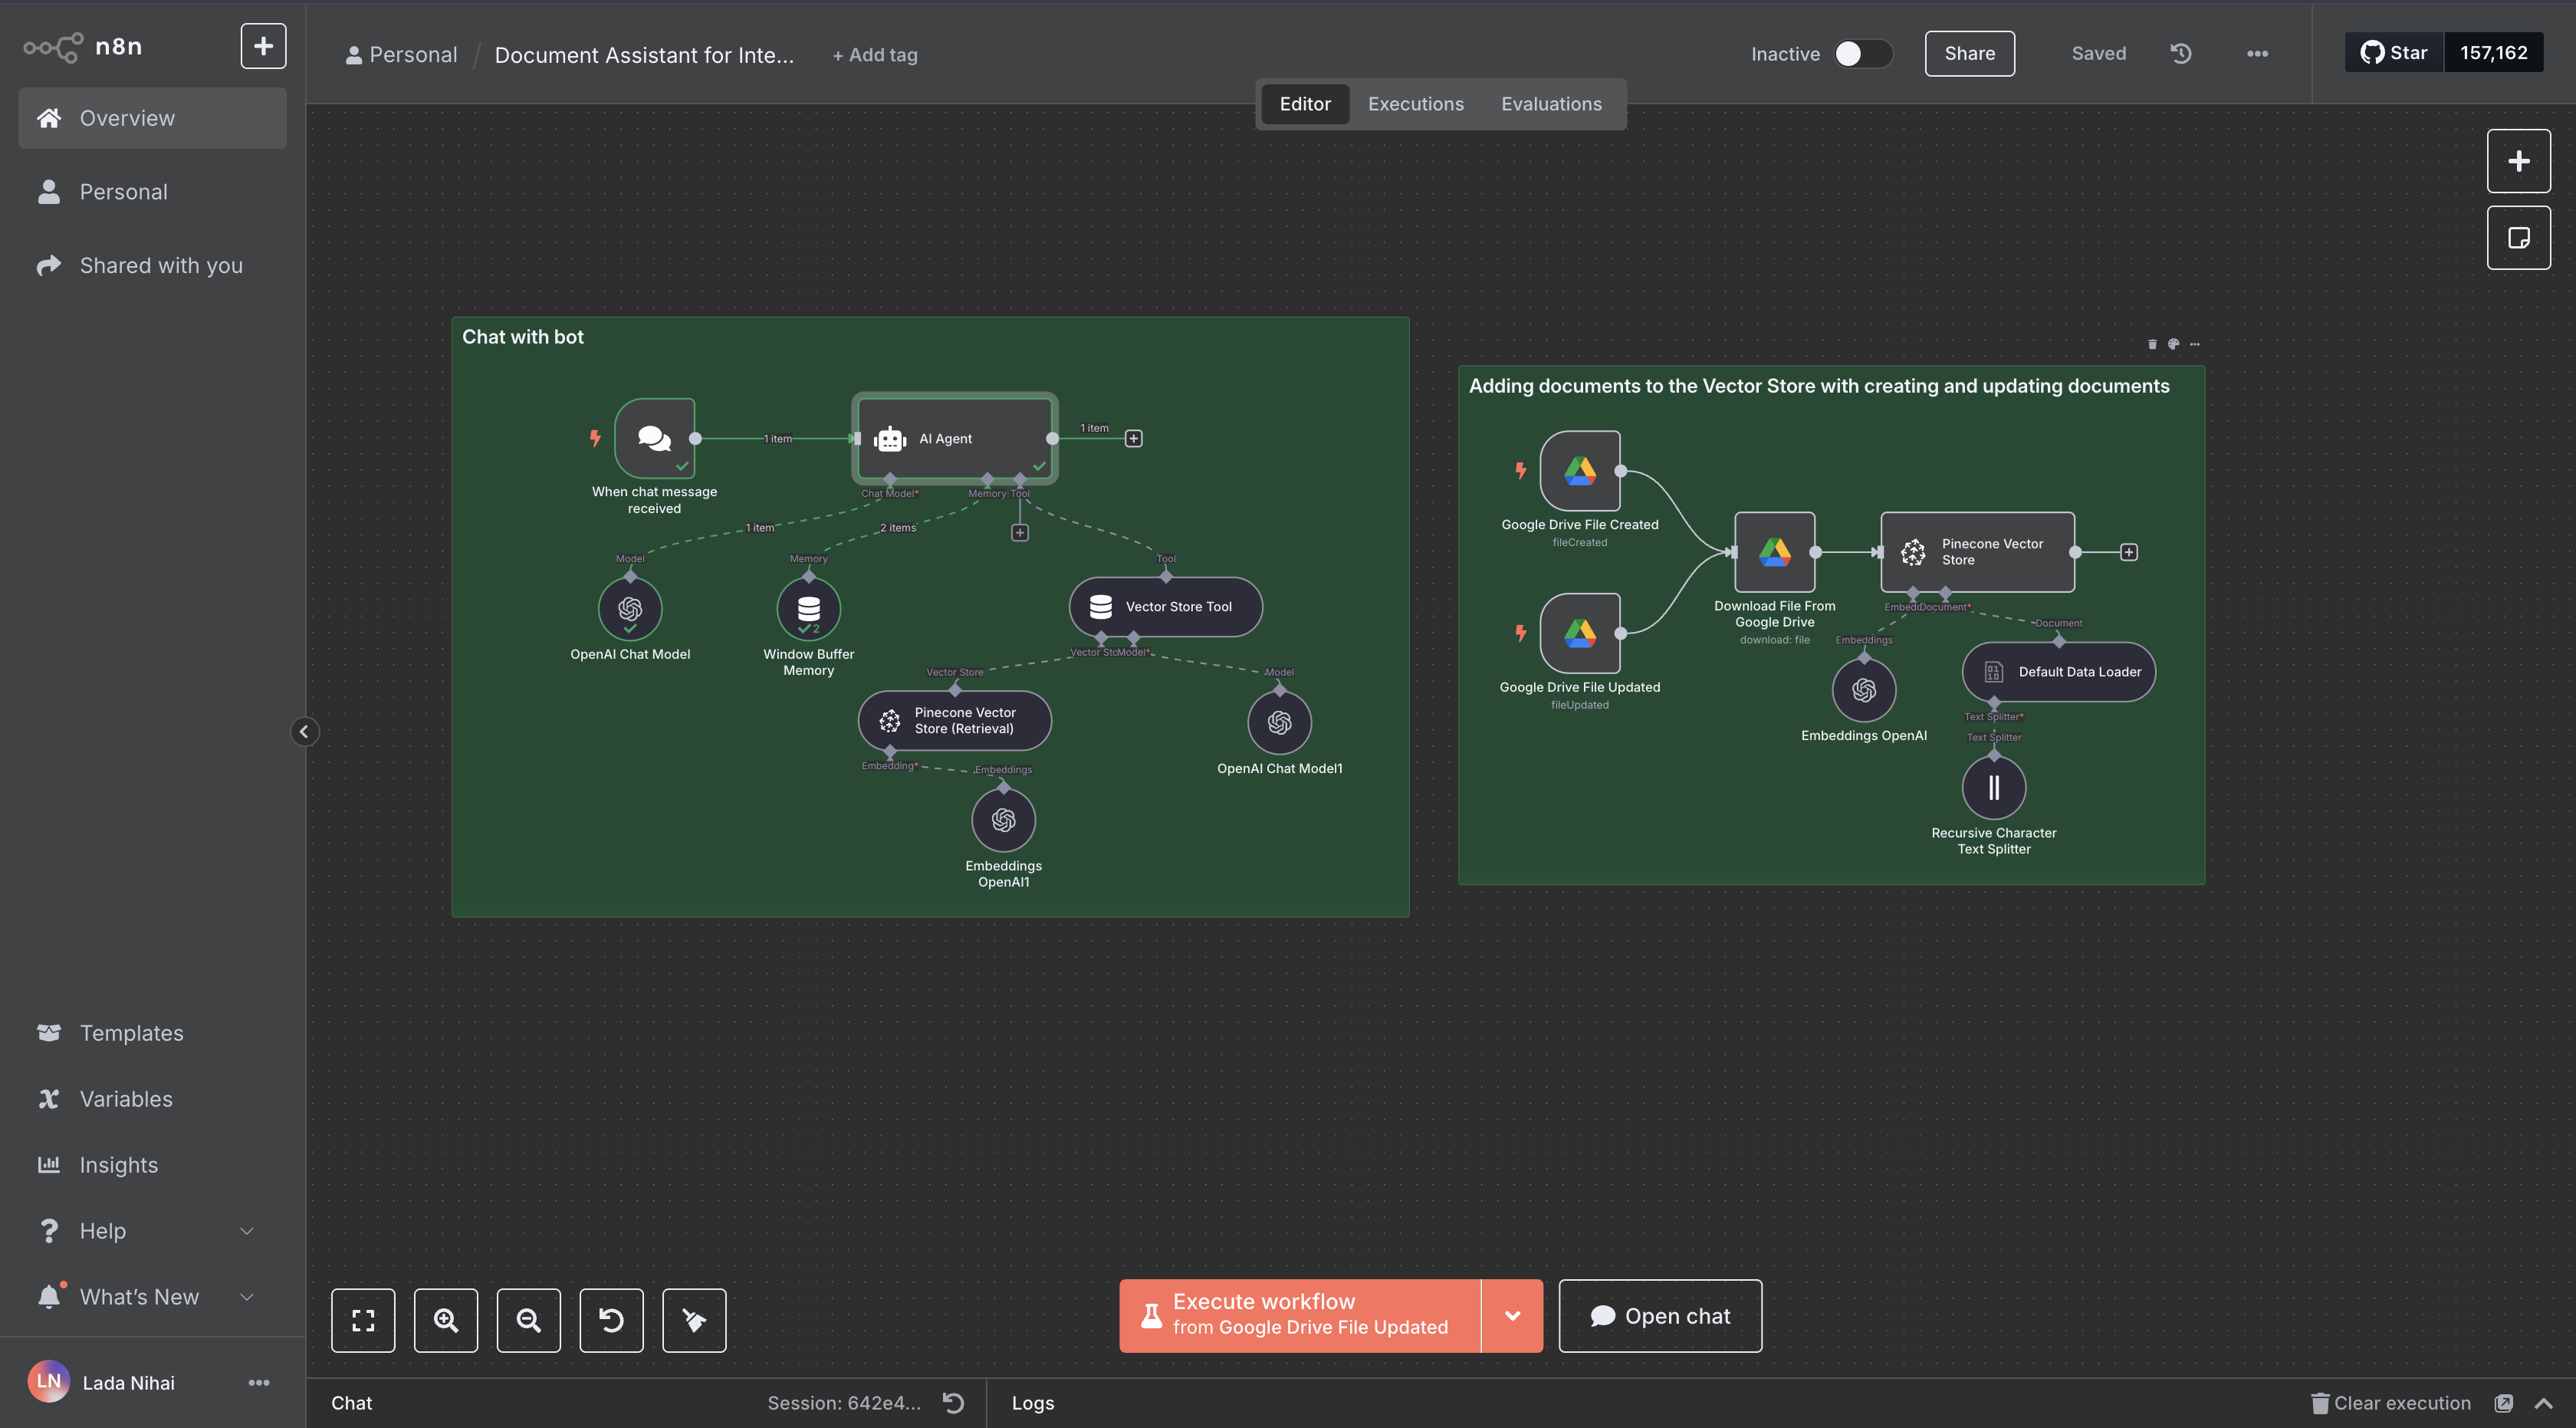Reset chat session refresh icon
2576x1428 pixels.
tap(953, 1403)
